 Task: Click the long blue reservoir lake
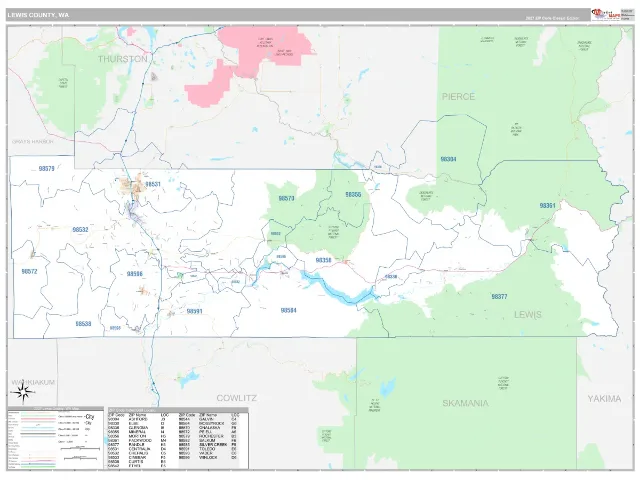[x=337, y=289]
